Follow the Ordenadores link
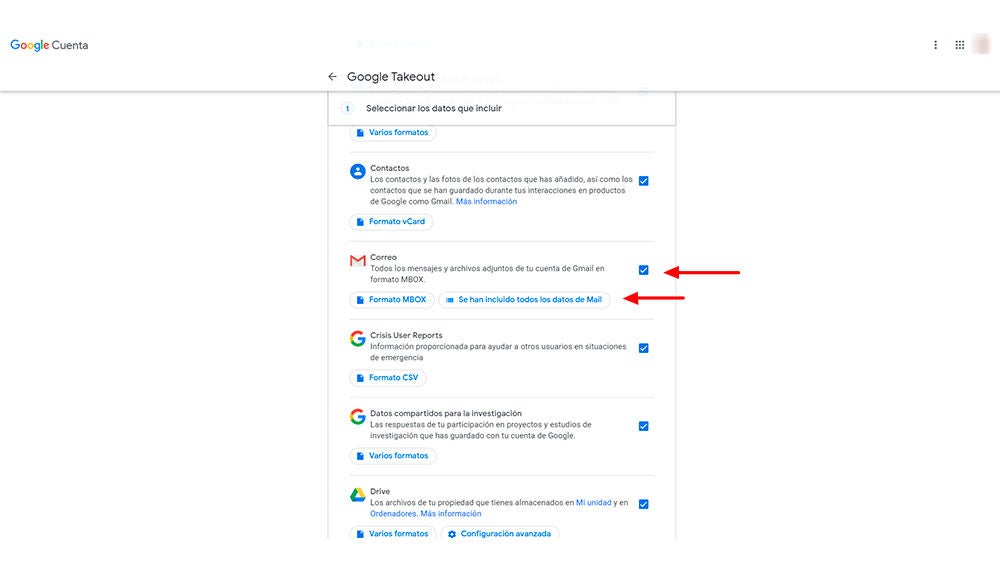Viewport: 1000px width, 567px height. pos(393,513)
